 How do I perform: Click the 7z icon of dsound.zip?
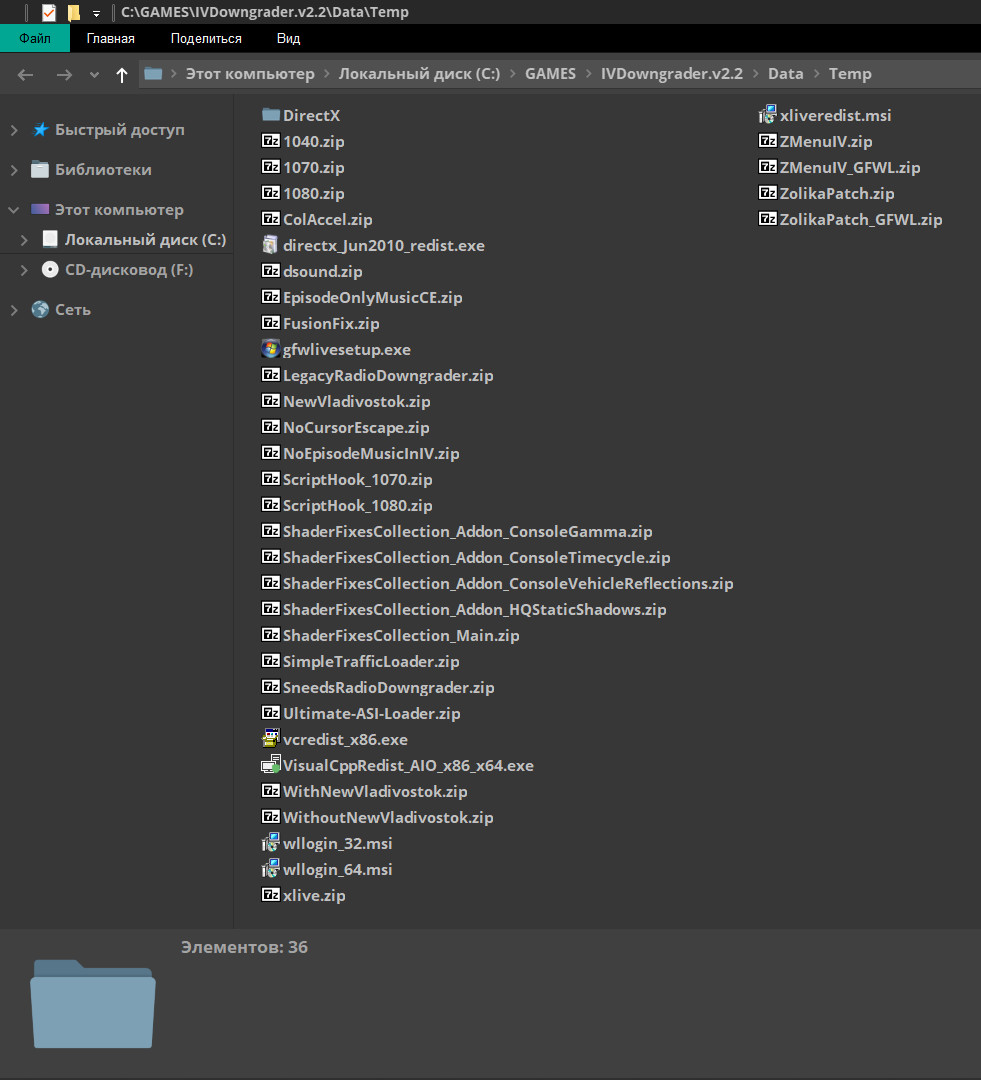coord(271,271)
